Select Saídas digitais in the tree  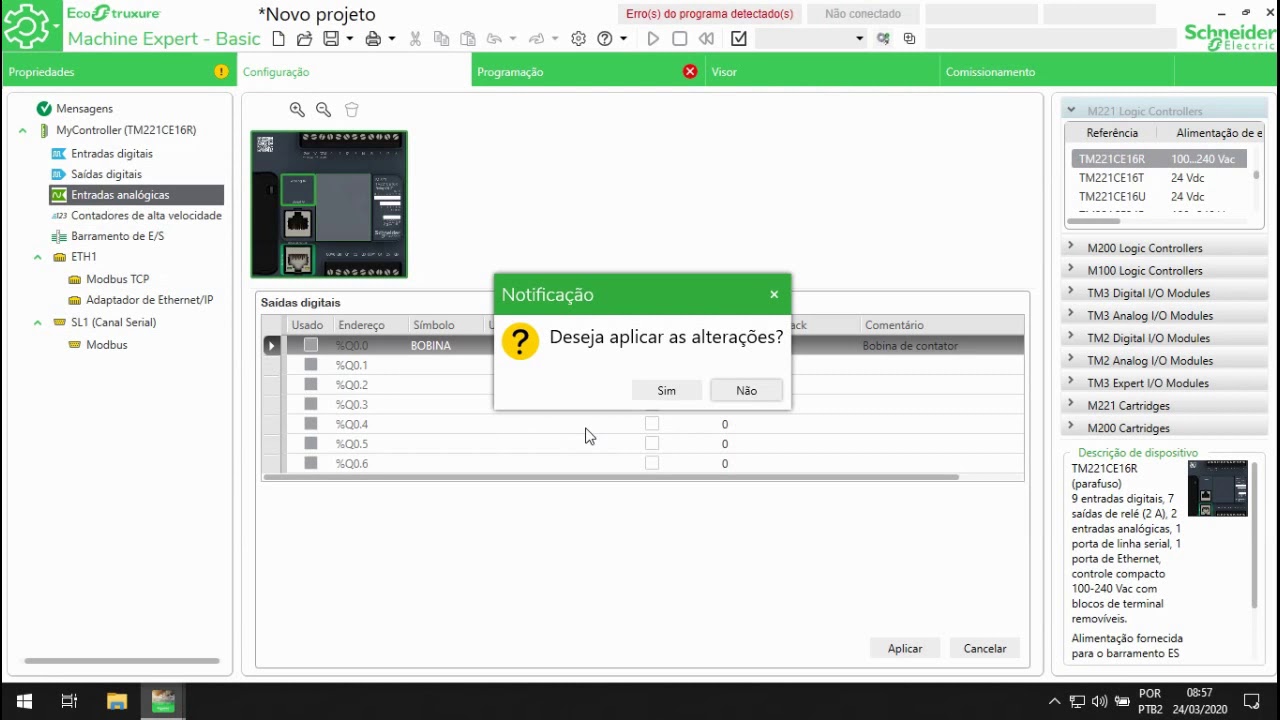pos(106,174)
